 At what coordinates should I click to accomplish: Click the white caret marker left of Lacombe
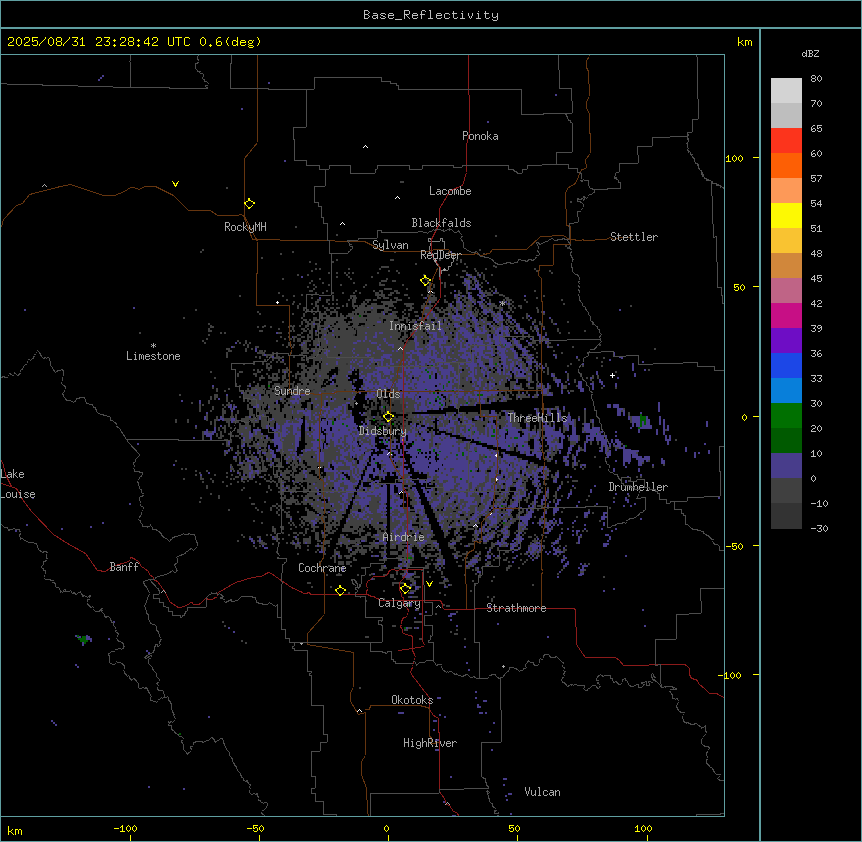pos(397,198)
